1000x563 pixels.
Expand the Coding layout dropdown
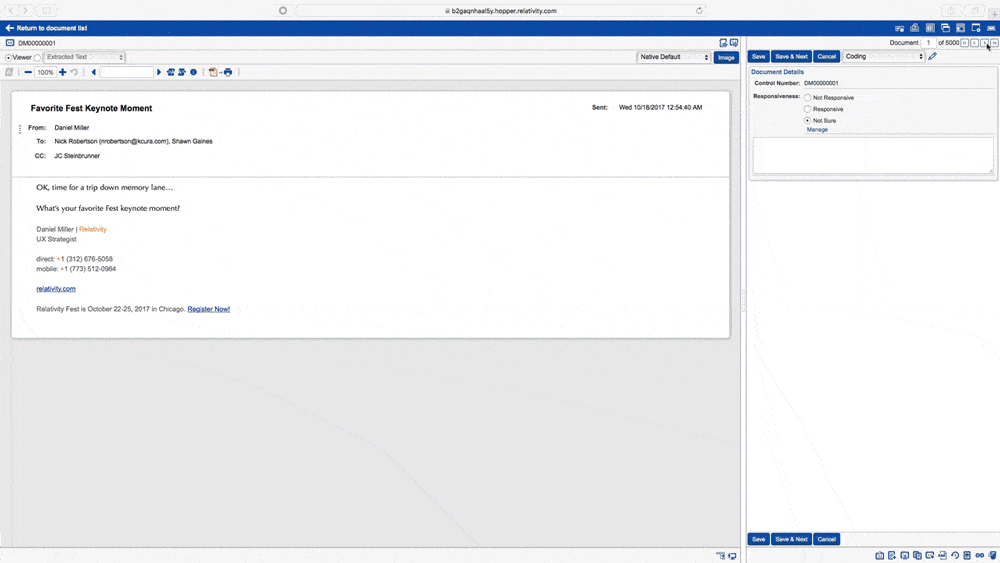coord(884,57)
